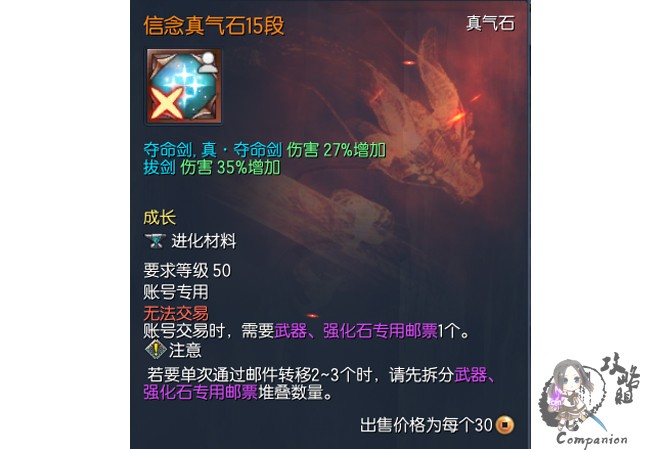Click the 出售价格为每个30 sell price text
This screenshot has height=450, width=650.
click(x=427, y=425)
